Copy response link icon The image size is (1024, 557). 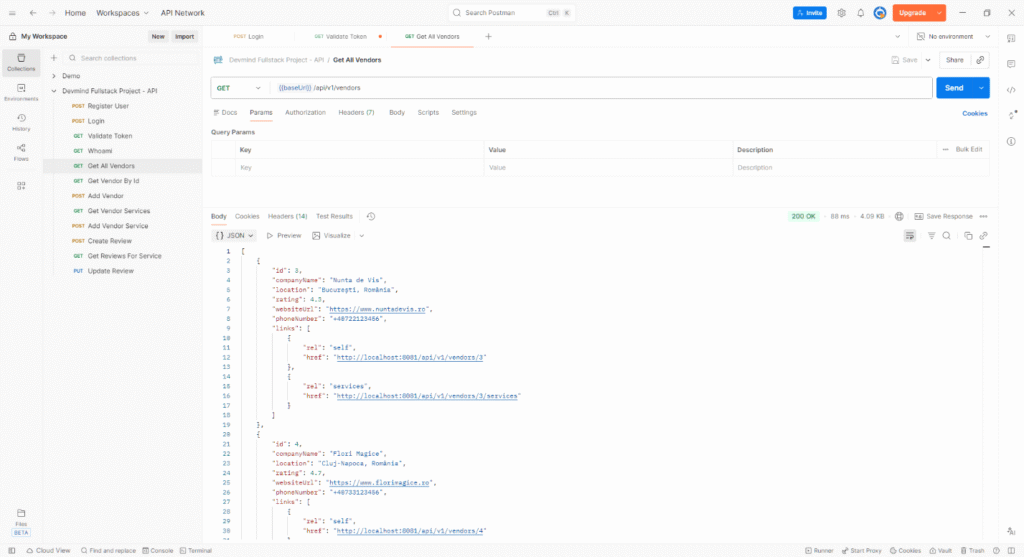(984, 236)
